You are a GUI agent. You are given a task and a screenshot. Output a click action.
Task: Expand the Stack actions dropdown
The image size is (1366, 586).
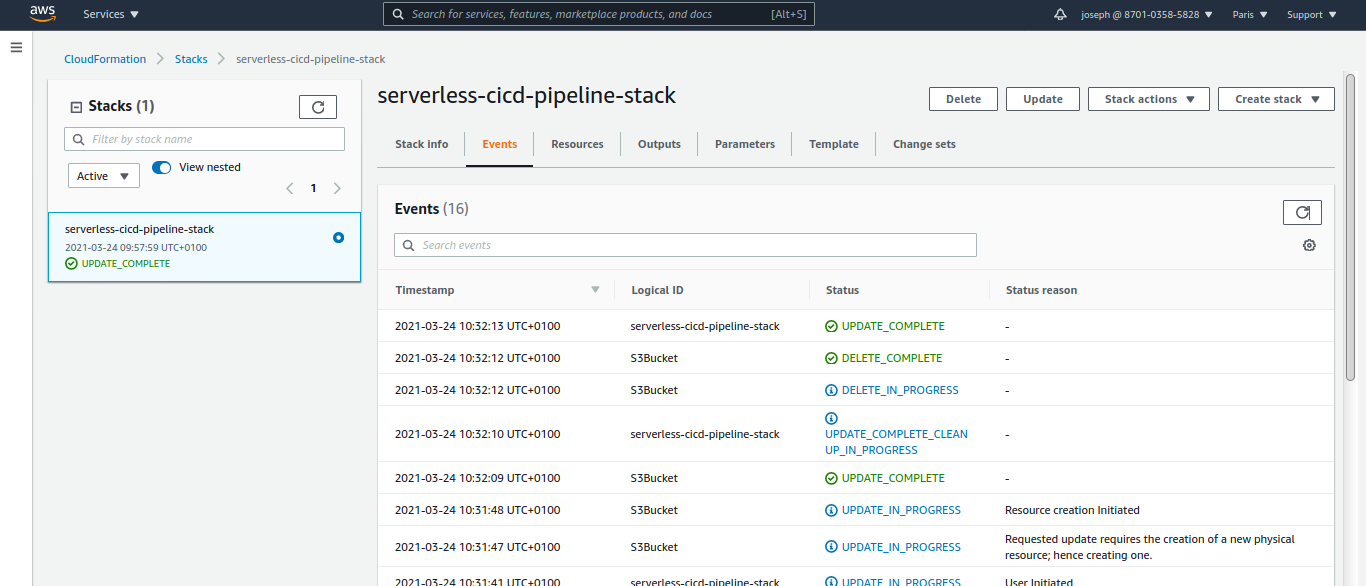[x=1148, y=99]
